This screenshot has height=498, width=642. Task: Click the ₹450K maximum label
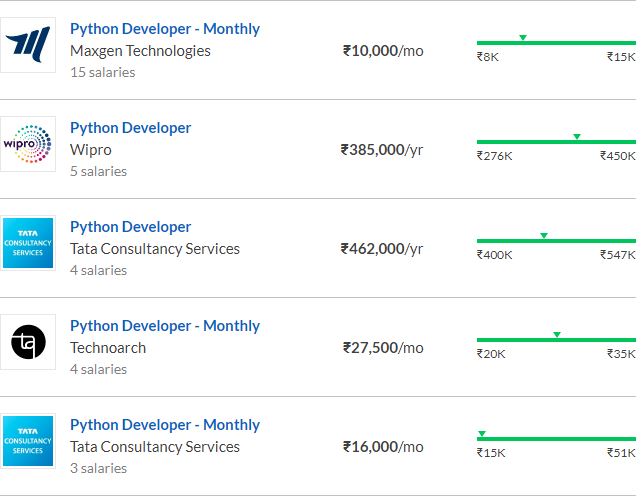[618, 156]
